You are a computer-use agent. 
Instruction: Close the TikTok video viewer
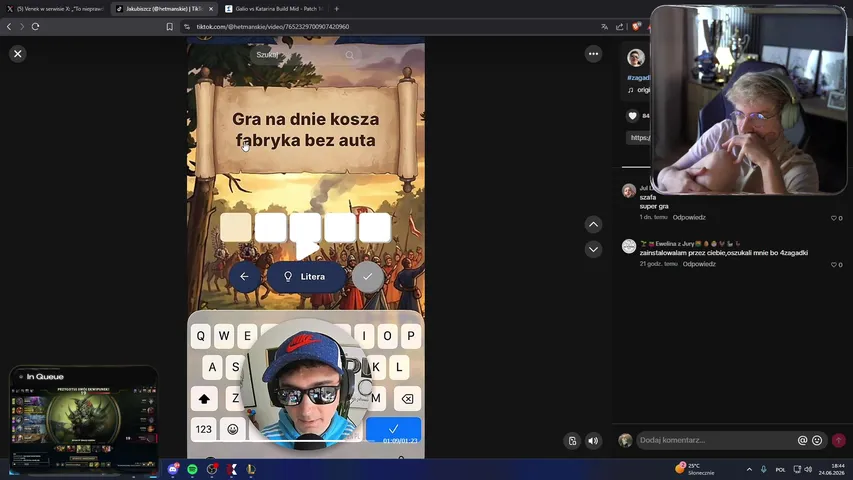click(17, 54)
